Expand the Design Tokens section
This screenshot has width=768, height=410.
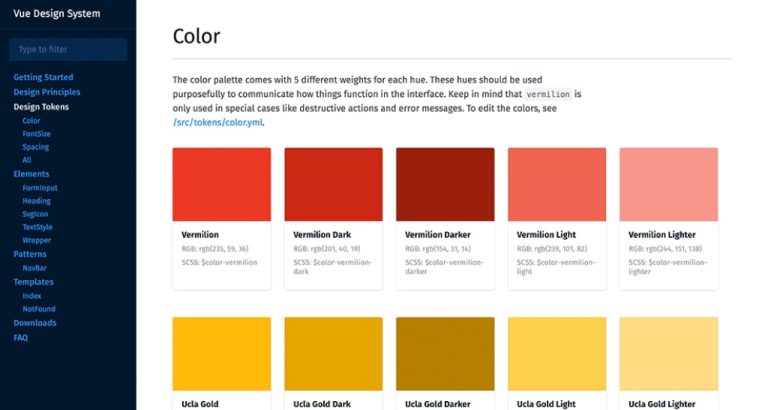pyautogui.click(x=41, y=106)
